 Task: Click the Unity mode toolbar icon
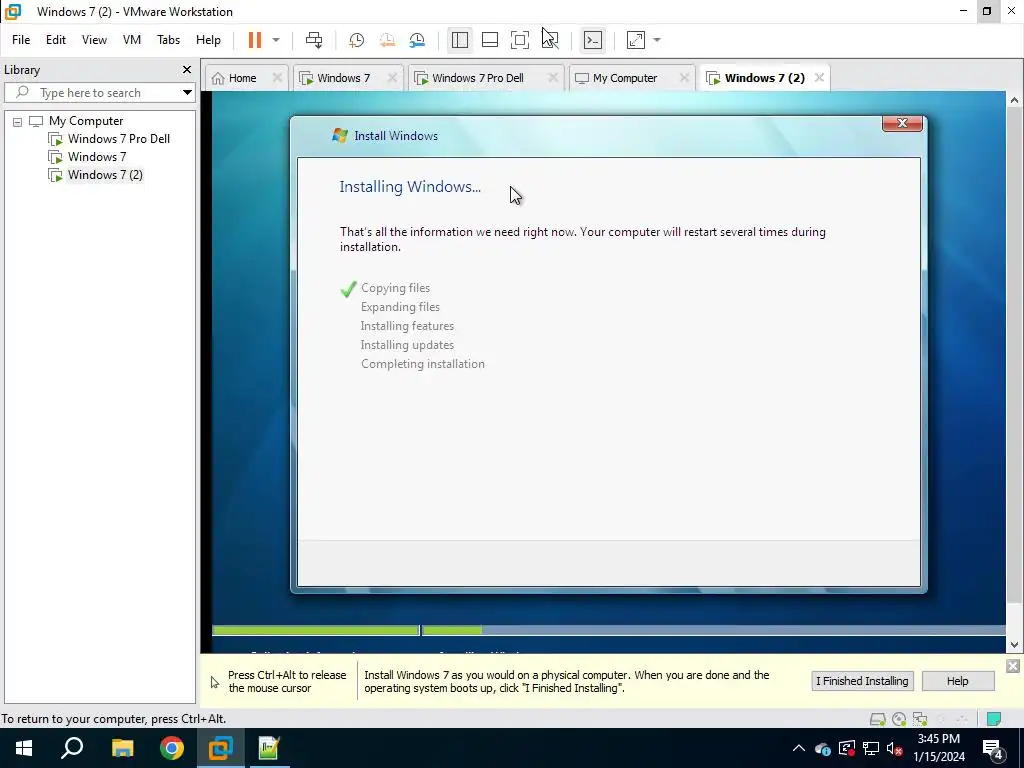pos(550,40)
